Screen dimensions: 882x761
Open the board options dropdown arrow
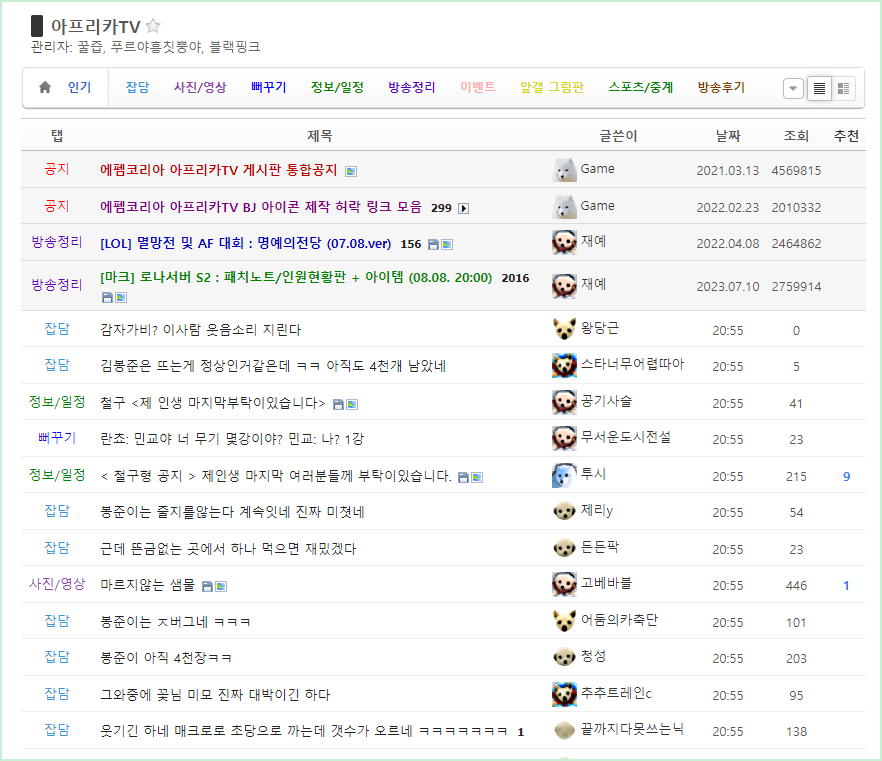pos(792,88)
